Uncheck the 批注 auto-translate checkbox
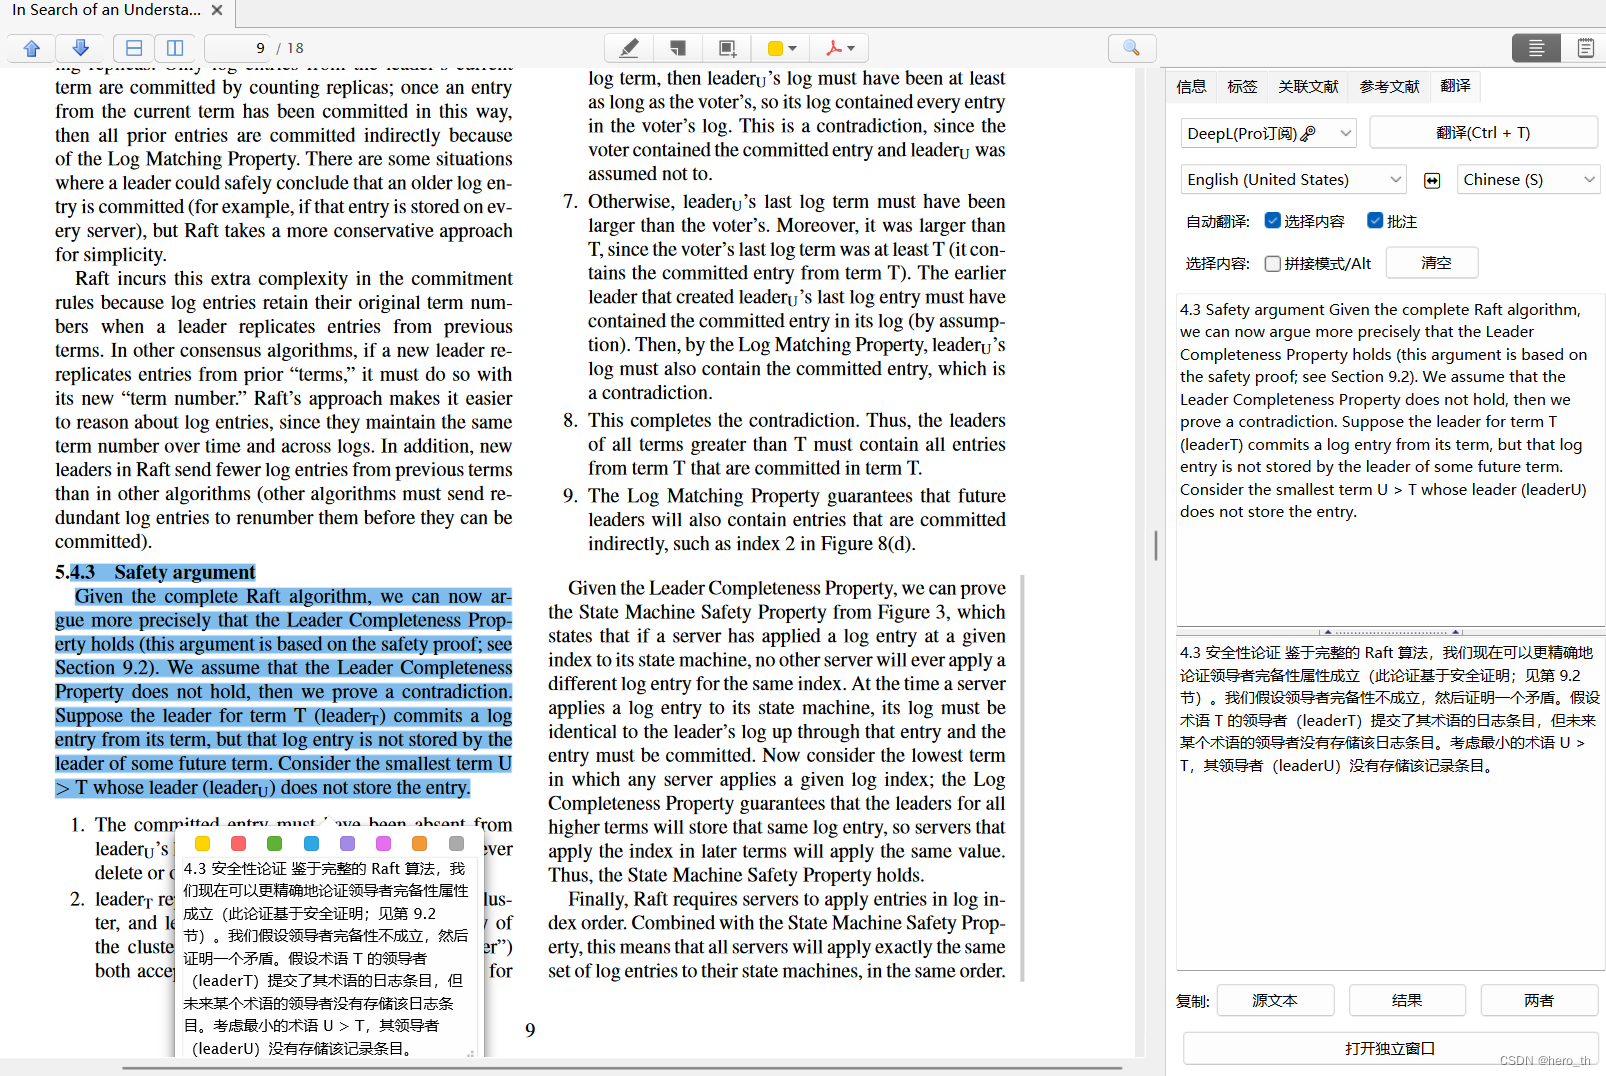The image size is (1606, 1076). 1375,221
